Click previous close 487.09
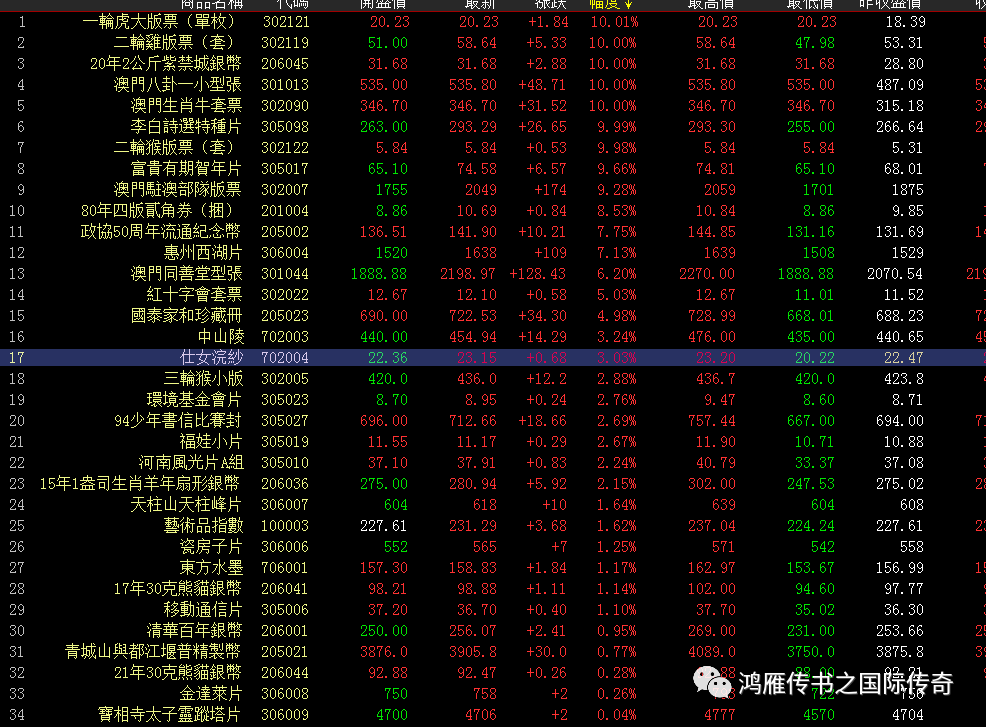Screen dimensions: 986x727 (899, 85)
